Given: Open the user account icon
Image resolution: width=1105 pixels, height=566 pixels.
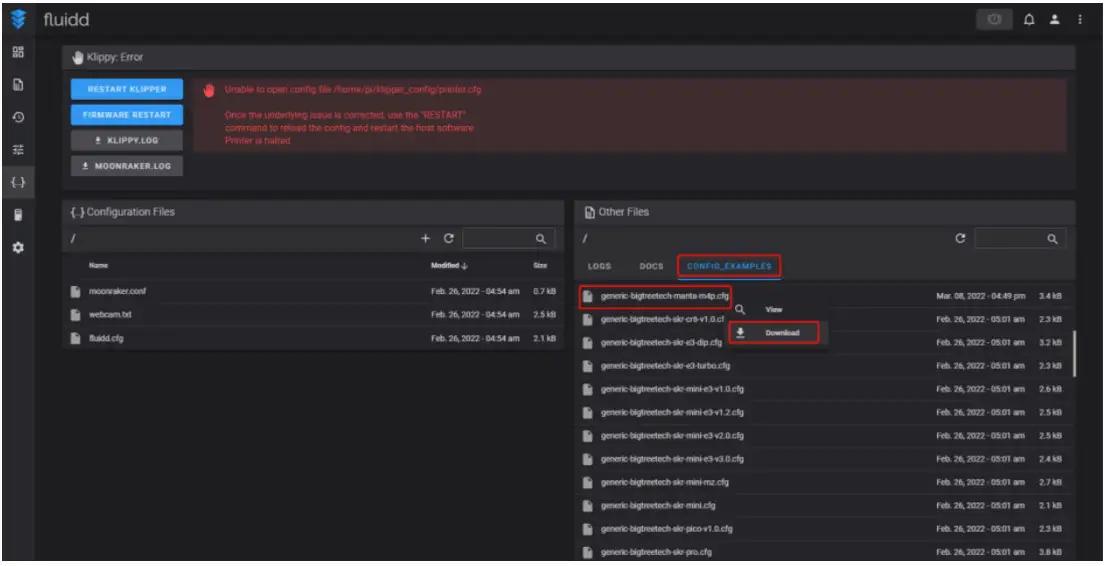Looking at the screenshot, I should point(1054,20).
